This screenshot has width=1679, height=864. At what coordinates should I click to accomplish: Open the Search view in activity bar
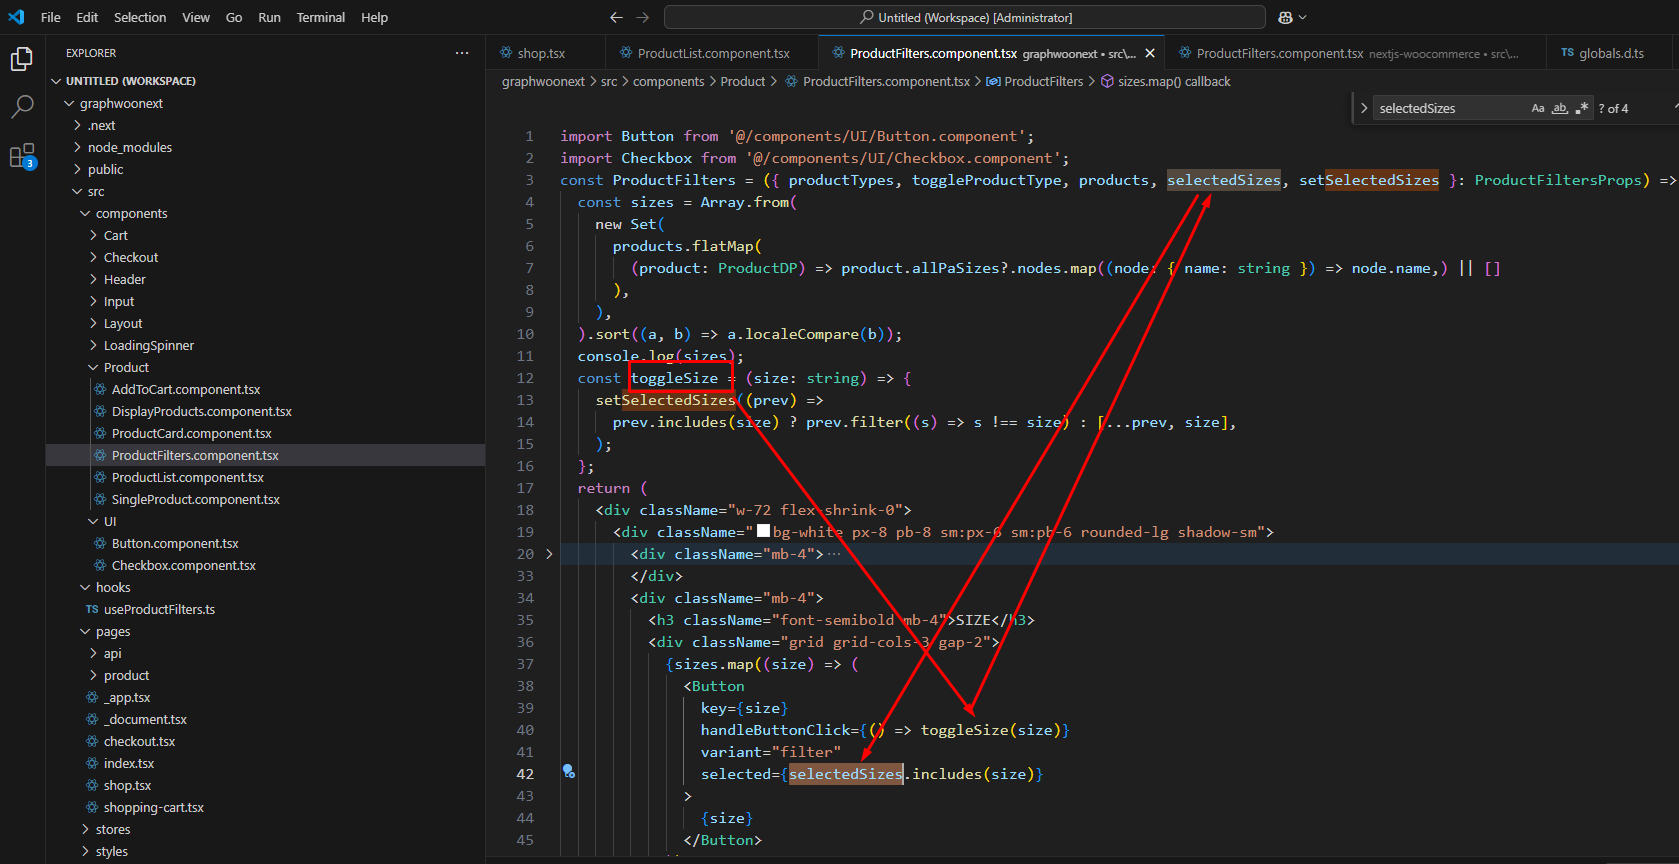(x=22, y=107)
